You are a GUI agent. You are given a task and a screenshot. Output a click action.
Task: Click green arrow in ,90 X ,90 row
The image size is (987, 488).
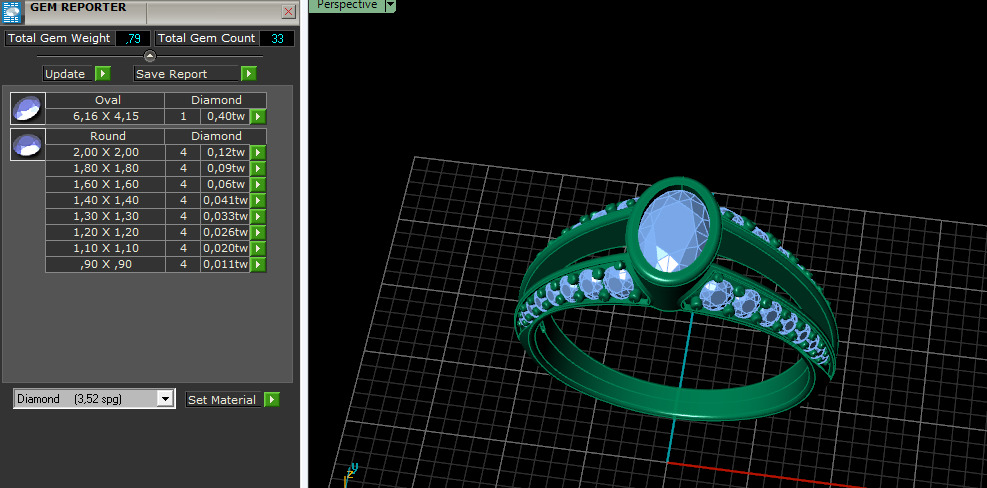(258, 264)
